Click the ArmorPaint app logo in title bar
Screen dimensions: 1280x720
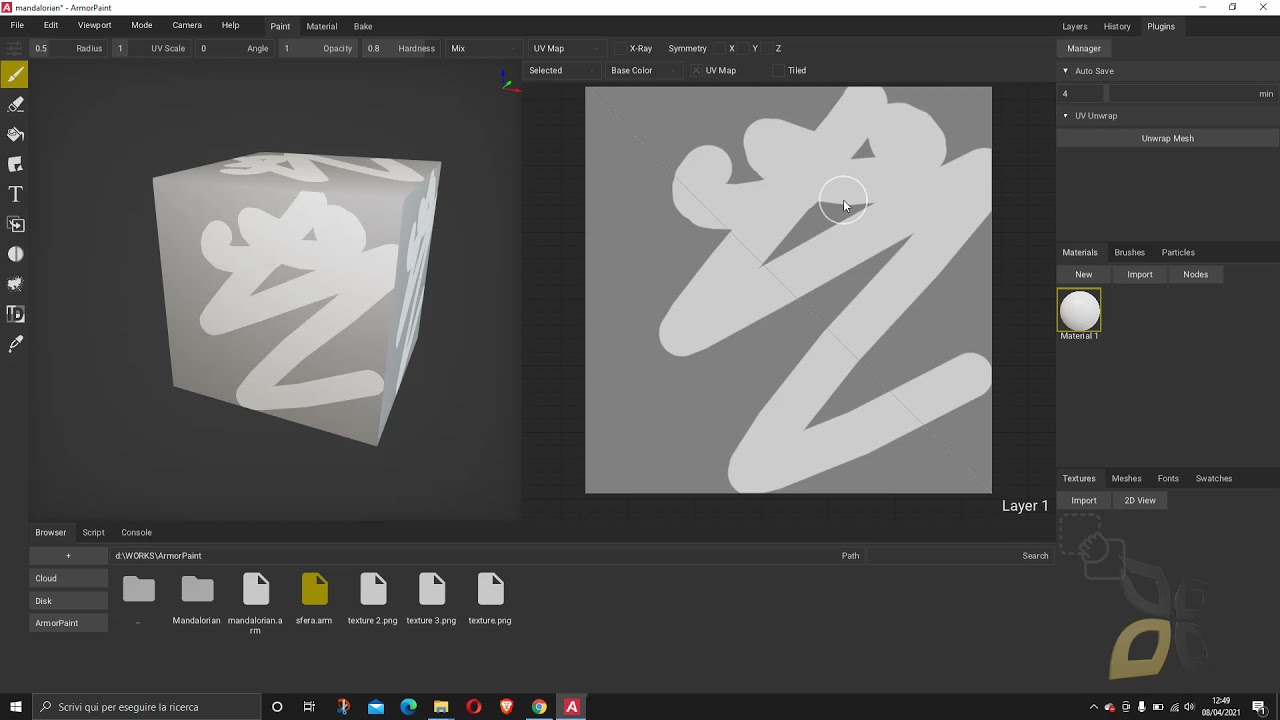coord(8,7)
